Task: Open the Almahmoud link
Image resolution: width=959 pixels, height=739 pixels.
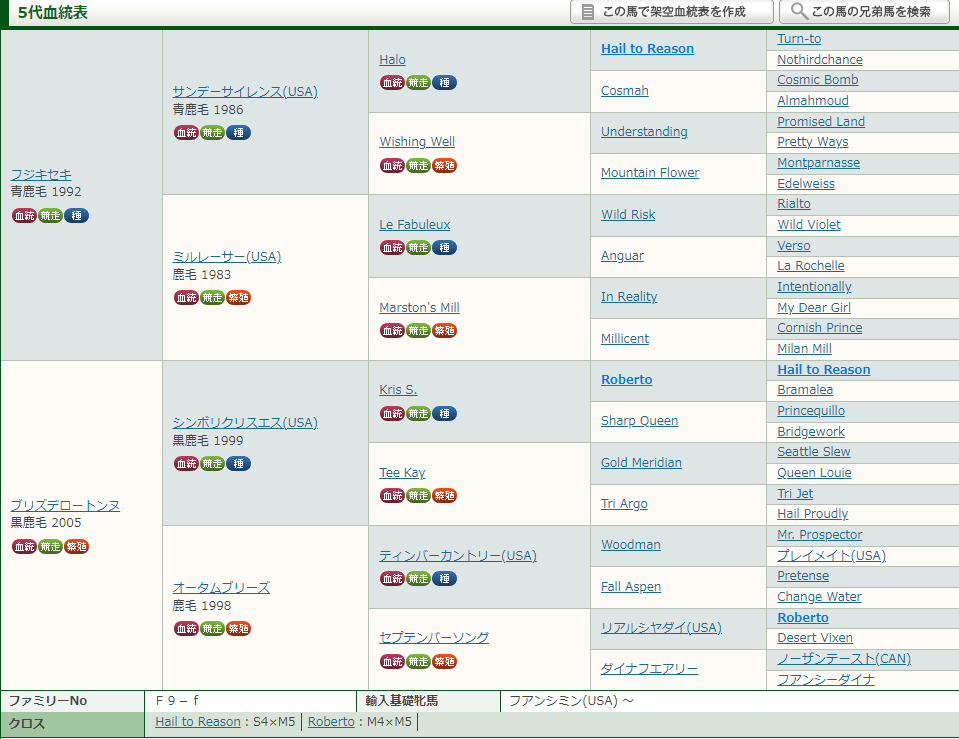Action: point(813,101)
